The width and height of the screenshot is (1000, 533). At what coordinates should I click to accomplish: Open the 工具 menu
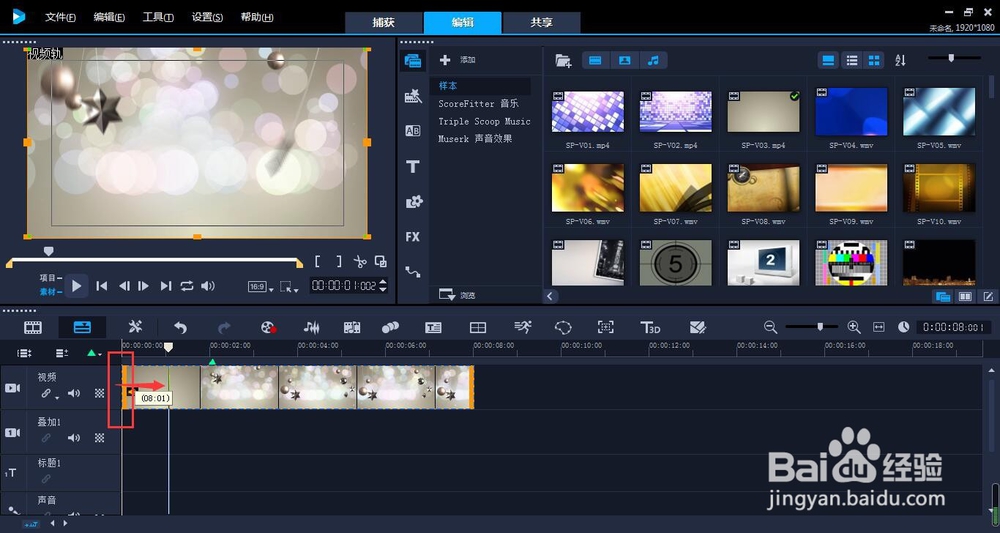click(158, 17)
